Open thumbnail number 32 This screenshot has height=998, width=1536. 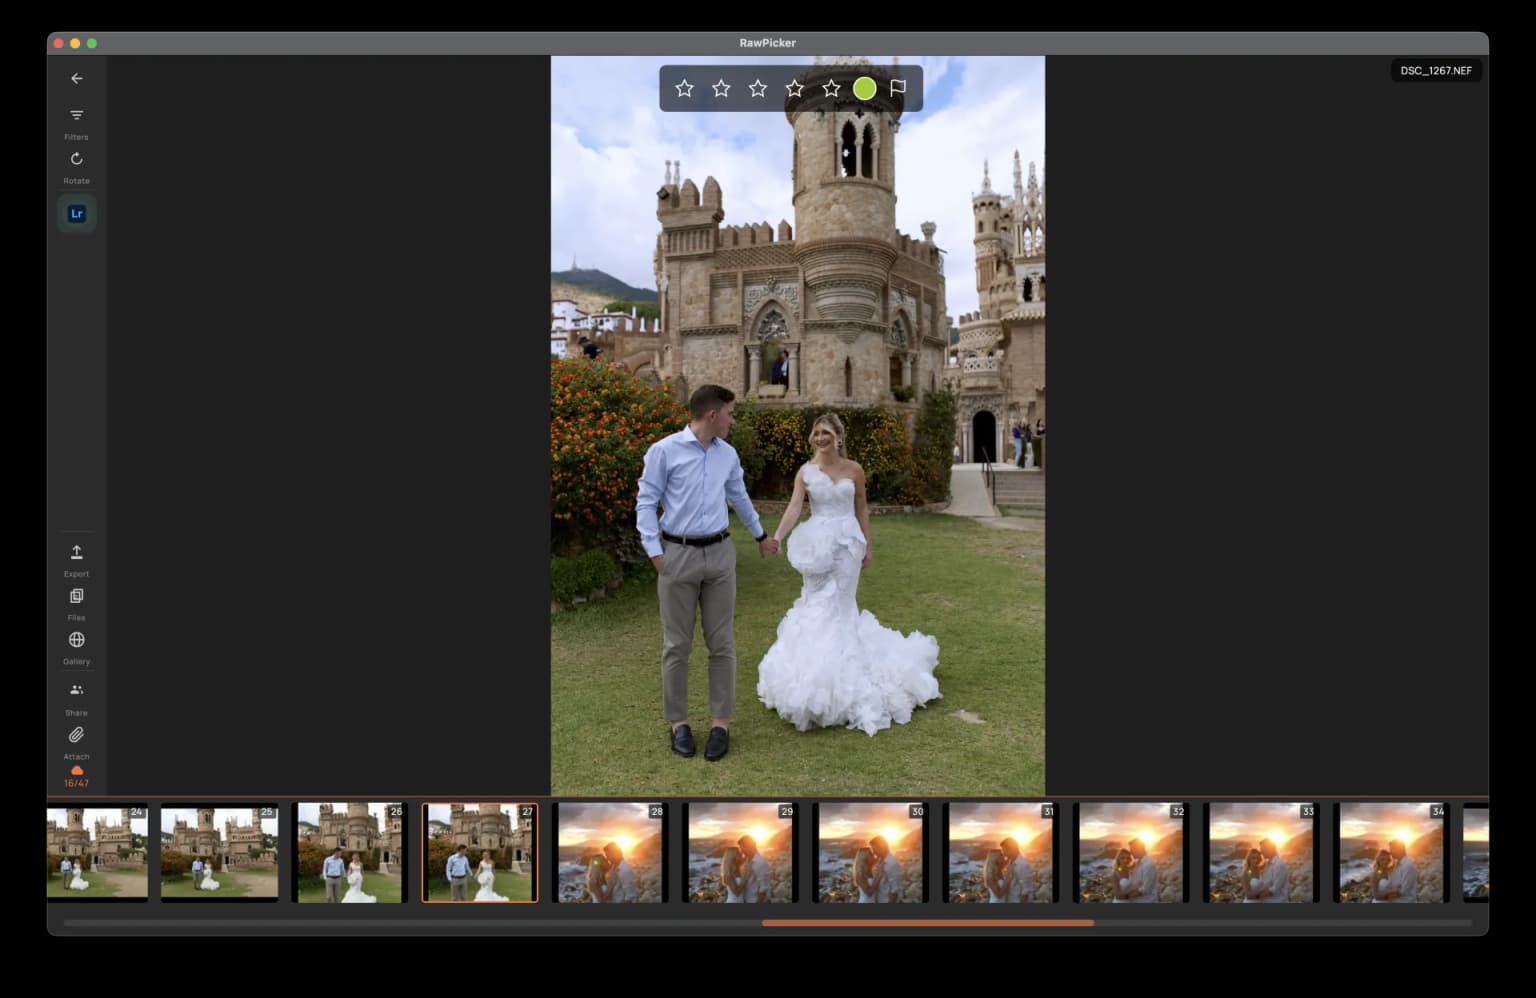coord(1130,853)
